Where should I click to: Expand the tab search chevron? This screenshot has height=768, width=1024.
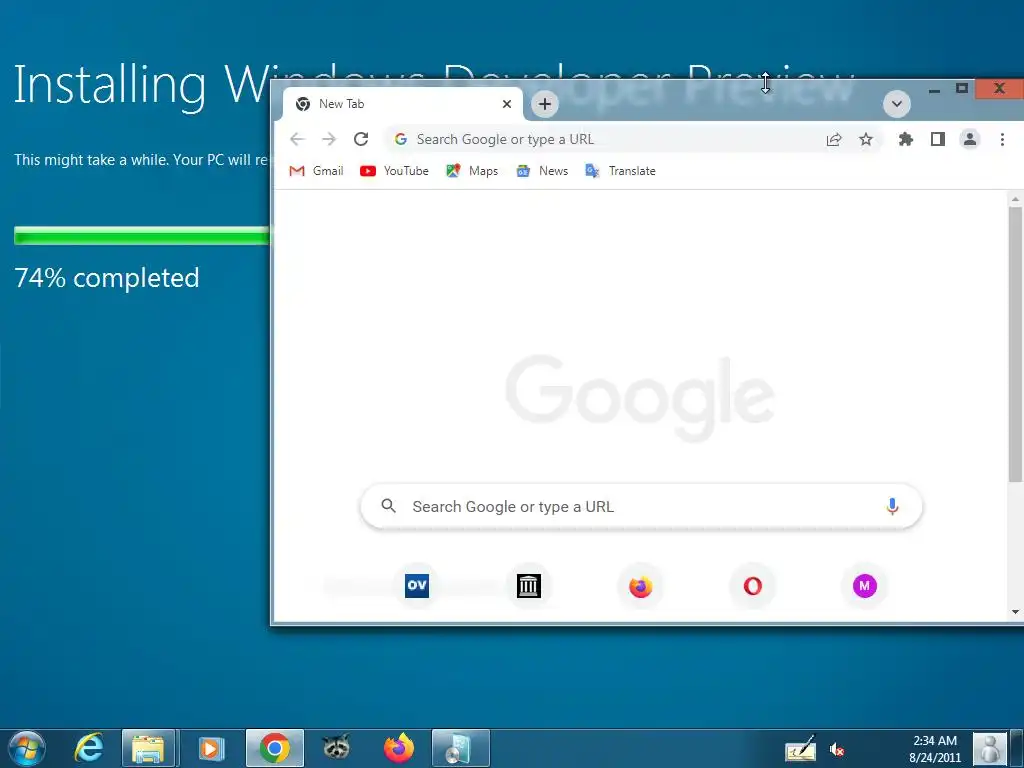(x=897, y=104)
